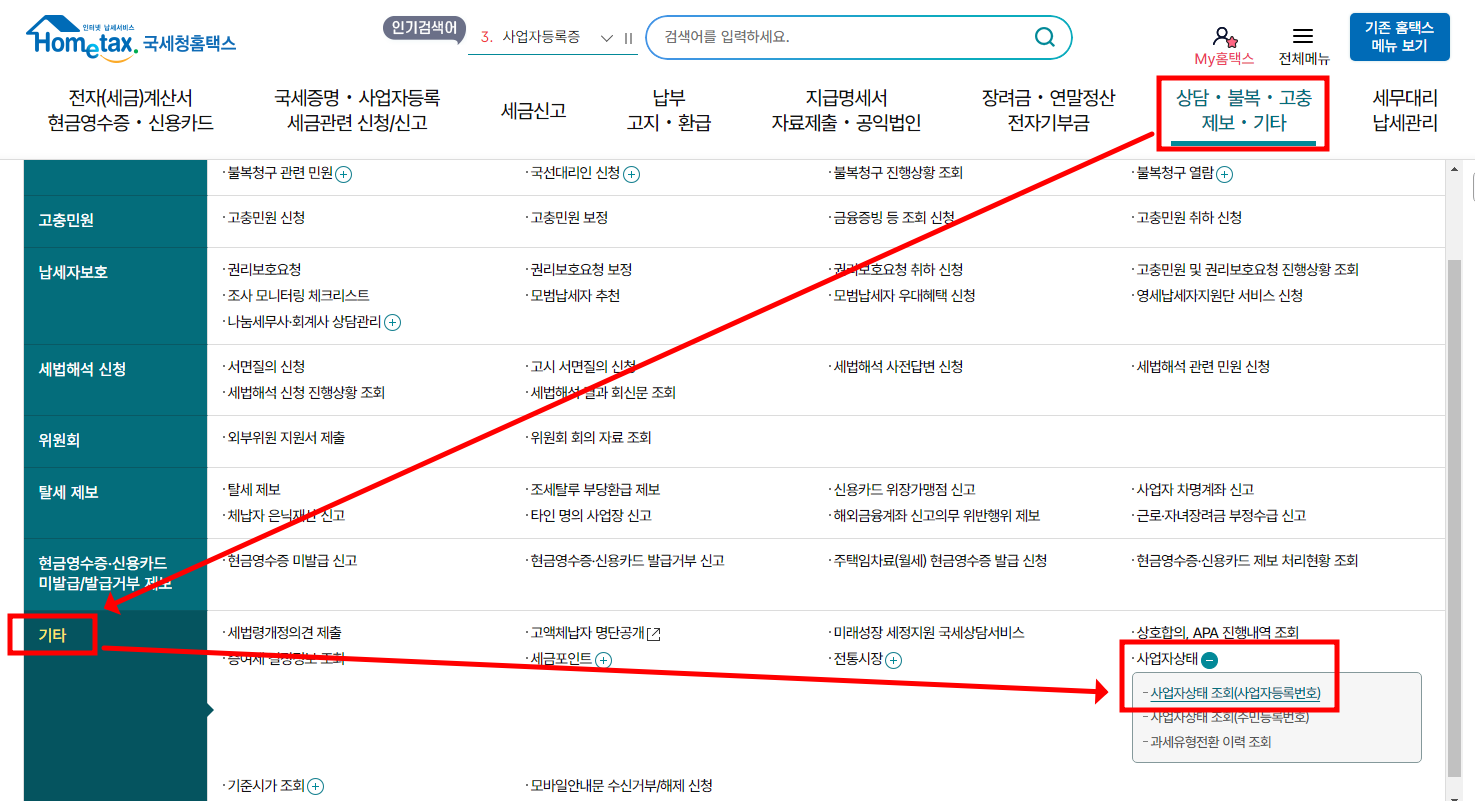Click the 기존 홈택스 메뉴 보기 button
Image resolution: width=1475 pixels, height=801 pixels.
point(1399,36)
